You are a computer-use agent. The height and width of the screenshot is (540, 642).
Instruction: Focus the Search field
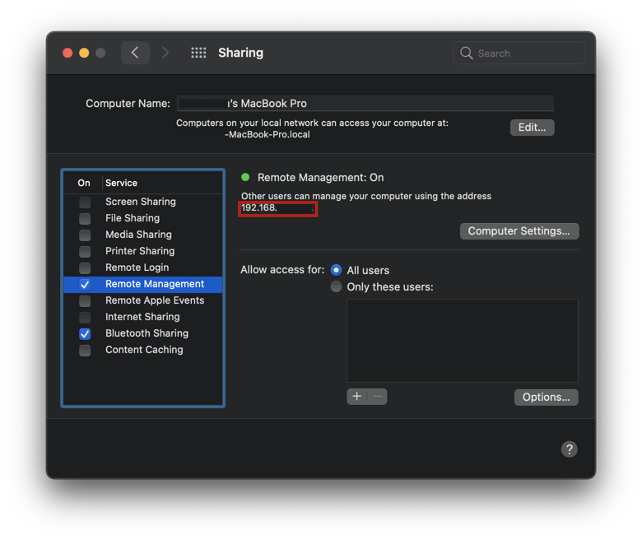(519, 53)
